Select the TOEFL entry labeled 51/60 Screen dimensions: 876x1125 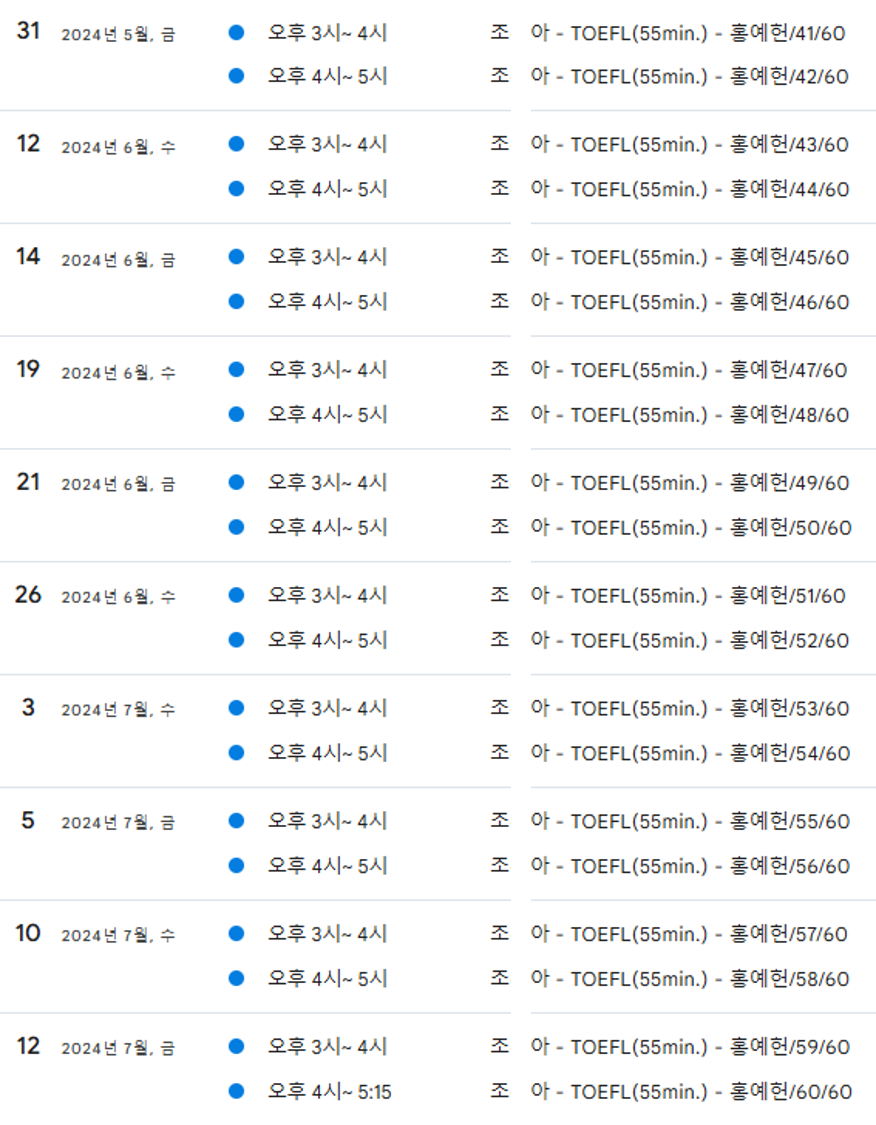click(668, 595)
